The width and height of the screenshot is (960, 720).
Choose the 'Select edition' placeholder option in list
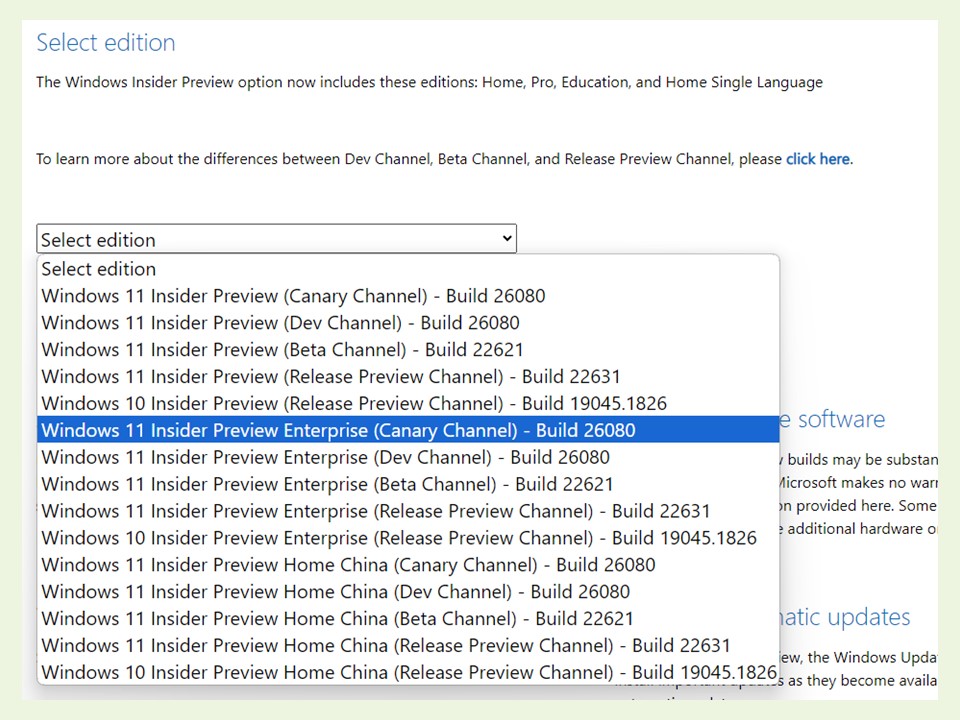pos(408,269)
